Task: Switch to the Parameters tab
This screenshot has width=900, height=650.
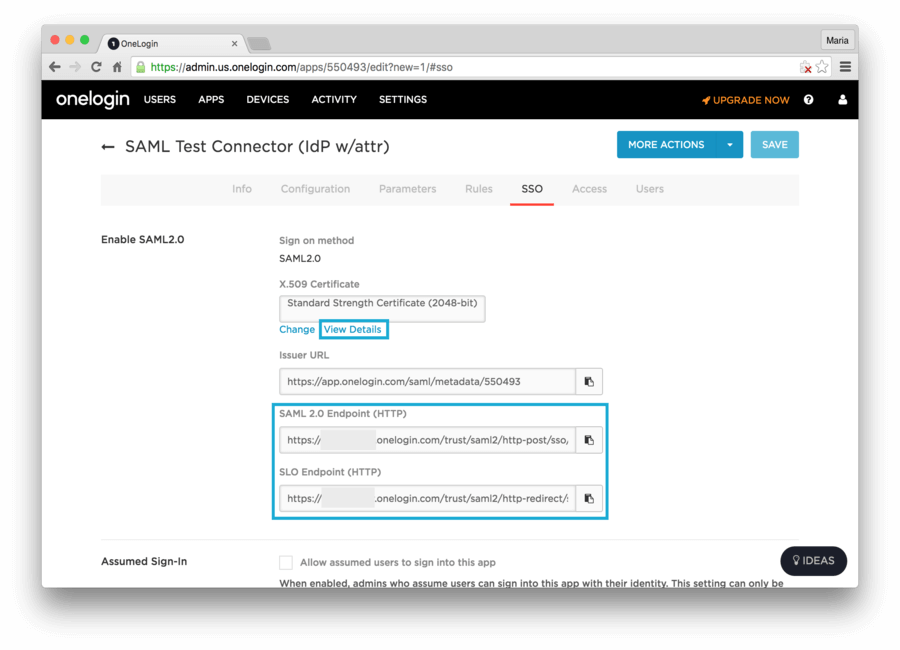Action: 407,189
